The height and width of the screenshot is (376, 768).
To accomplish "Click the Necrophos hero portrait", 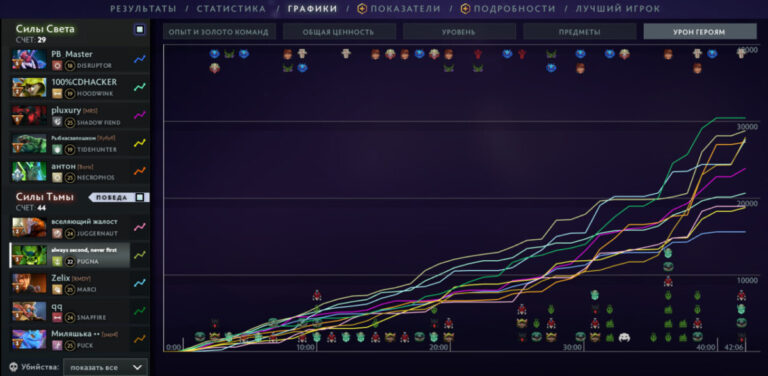I will 29,171.
